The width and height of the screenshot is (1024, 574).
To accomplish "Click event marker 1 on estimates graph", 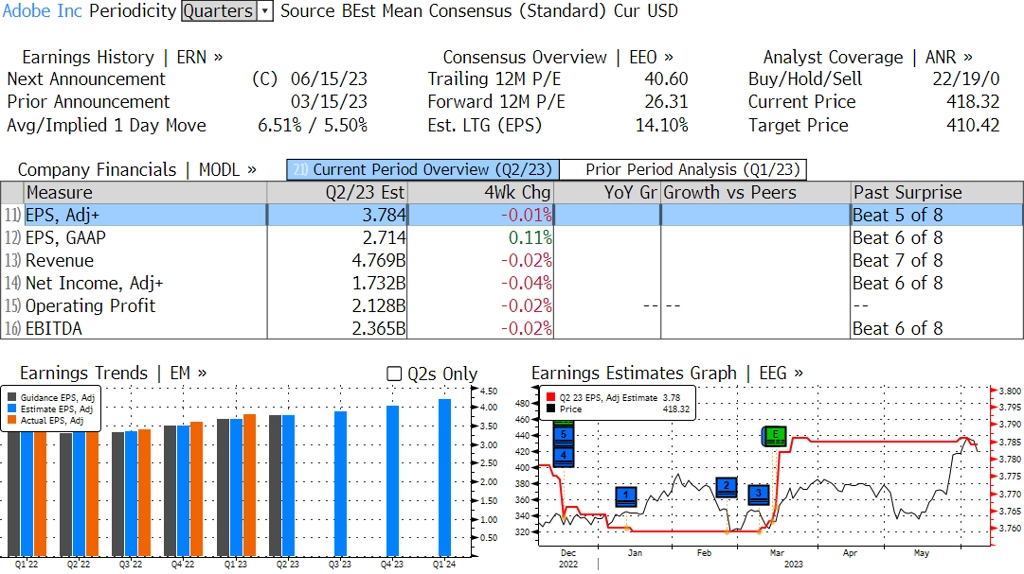I will pyautogui.click(x=626, y=496).
